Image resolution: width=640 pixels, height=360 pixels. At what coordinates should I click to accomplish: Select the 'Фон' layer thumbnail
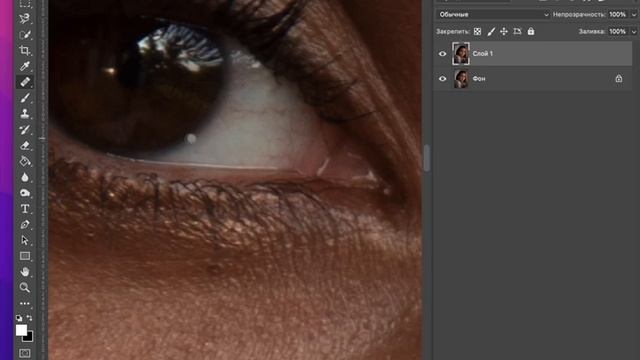(461, 79)
